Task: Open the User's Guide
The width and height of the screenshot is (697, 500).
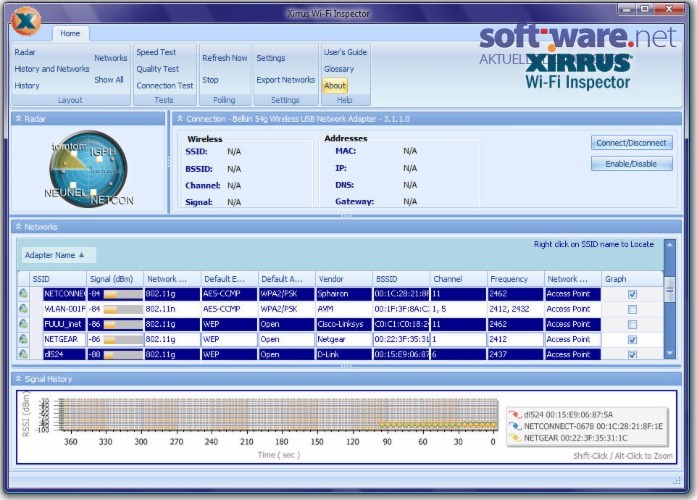Action: pos(345,52)
